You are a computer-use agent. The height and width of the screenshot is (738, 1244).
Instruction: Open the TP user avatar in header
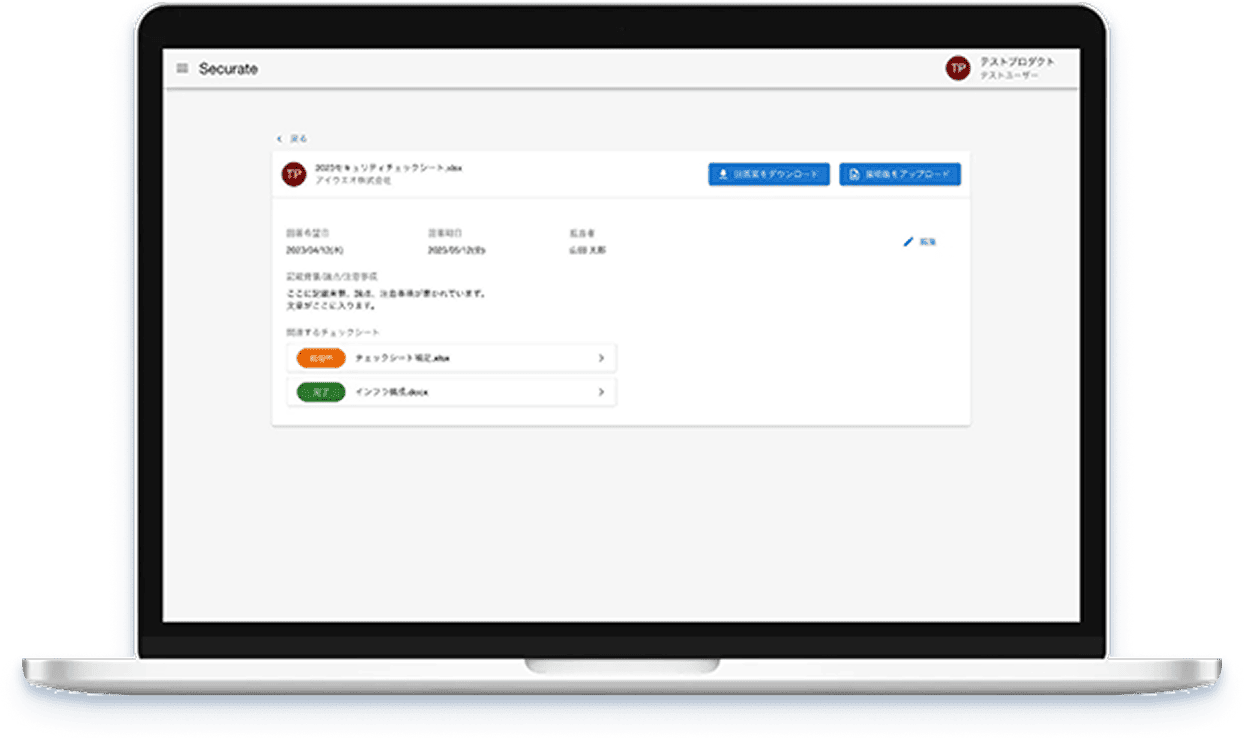[x=958, y=68]
